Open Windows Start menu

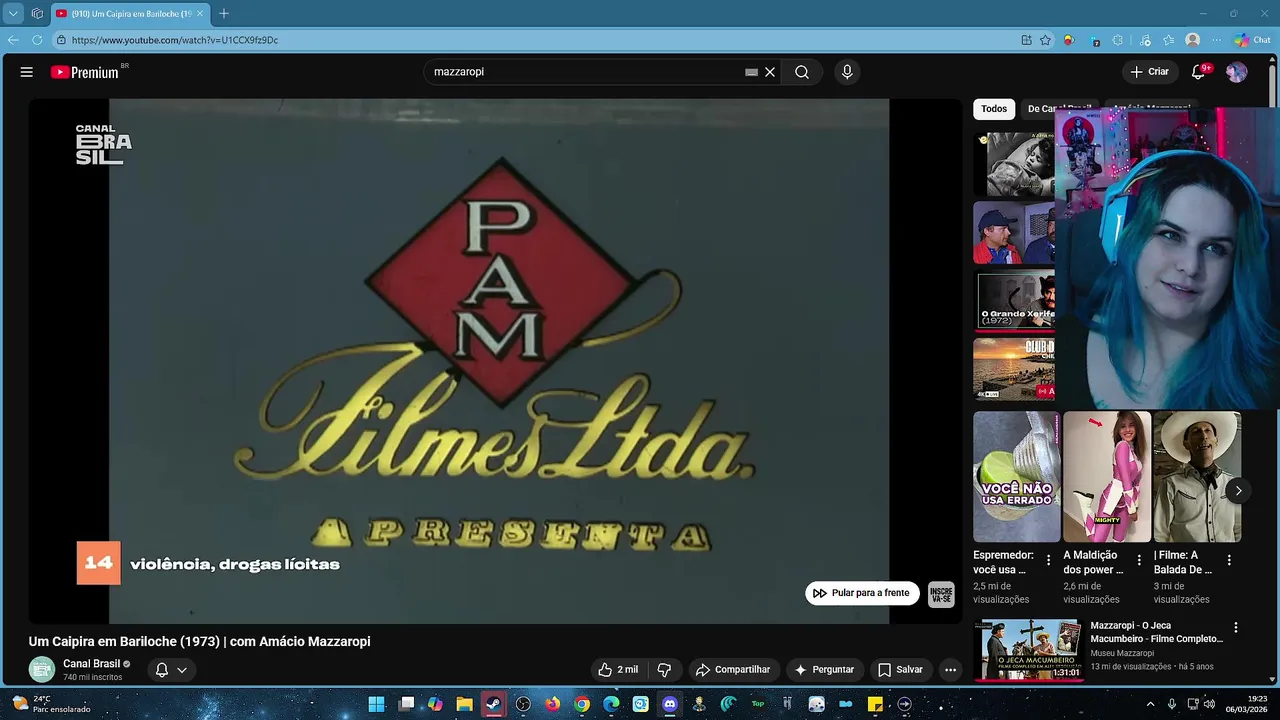(376, 704)
